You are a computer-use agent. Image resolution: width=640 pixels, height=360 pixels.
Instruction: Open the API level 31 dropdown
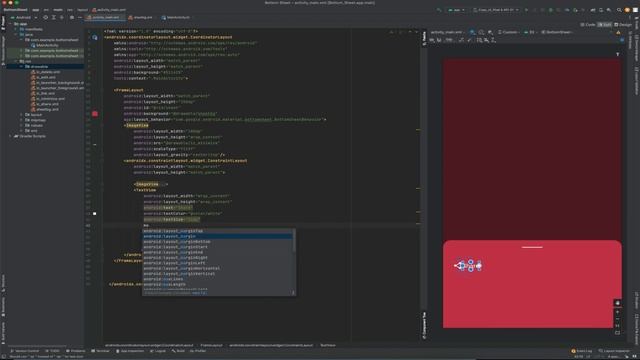(530, 32)
